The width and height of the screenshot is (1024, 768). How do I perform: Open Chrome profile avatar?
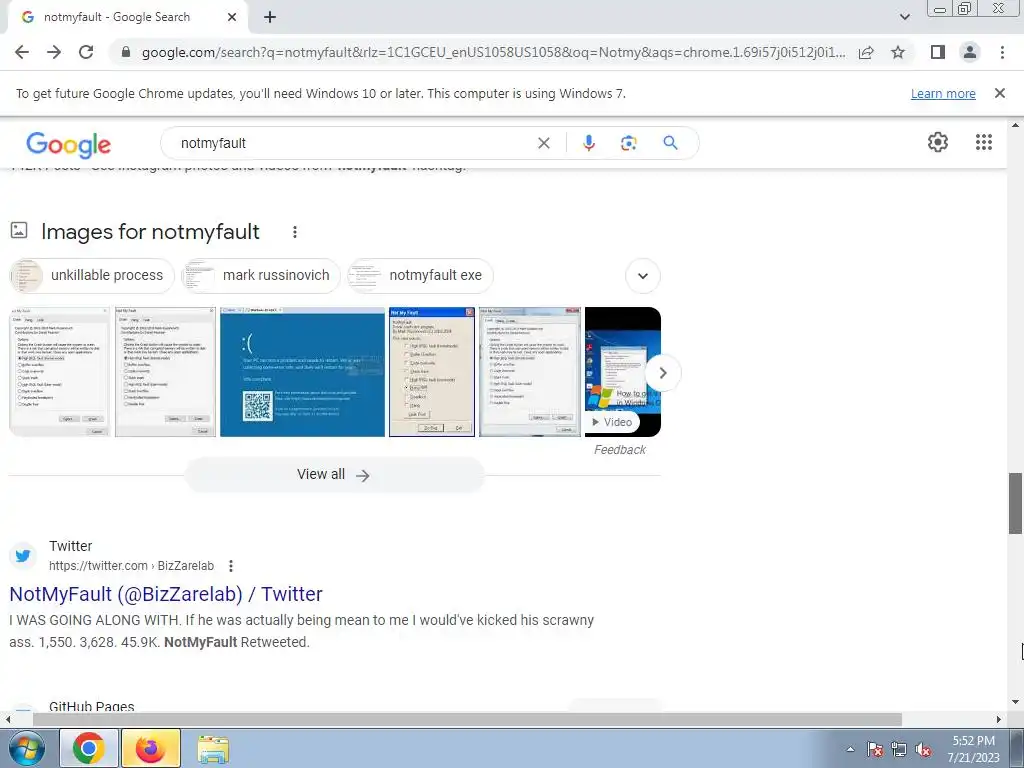coord(970,52)
